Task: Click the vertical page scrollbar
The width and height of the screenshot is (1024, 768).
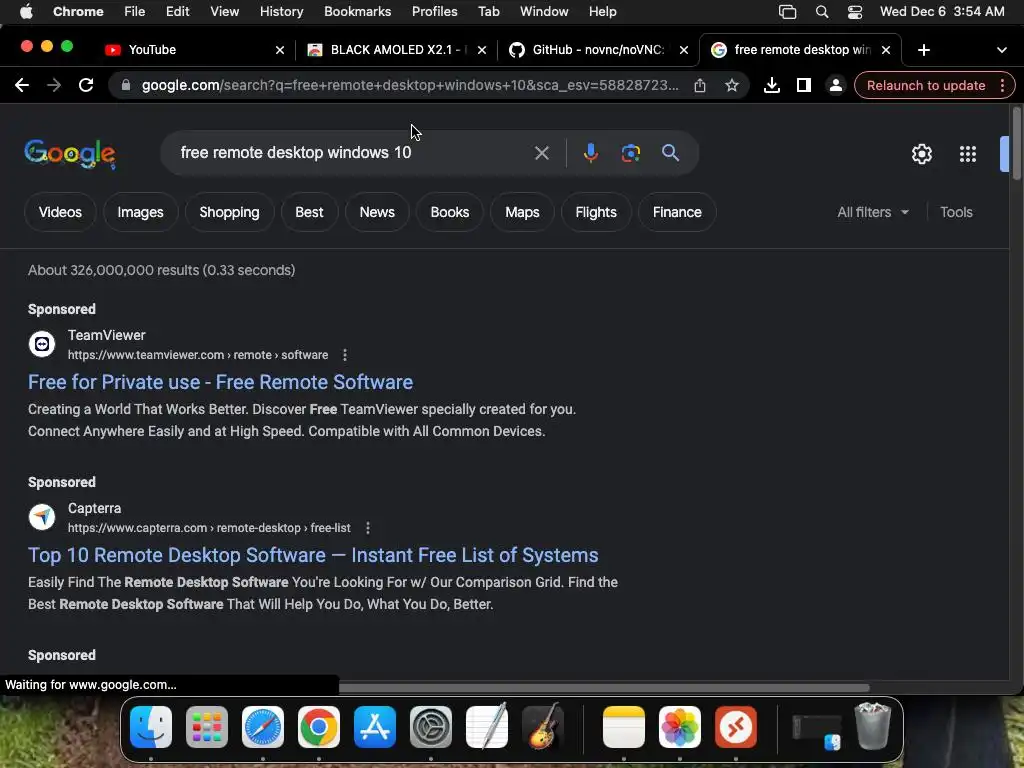Action: click(1016, 144)
